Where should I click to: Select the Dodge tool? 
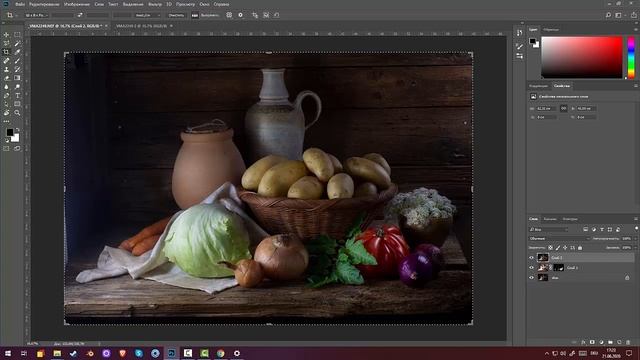tap(17, 87)
